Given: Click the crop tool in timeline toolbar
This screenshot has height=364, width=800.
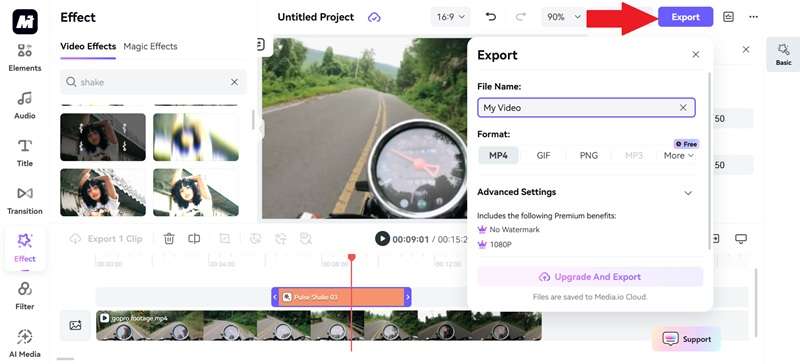Looking at the screenshot, I should [224, 238].
